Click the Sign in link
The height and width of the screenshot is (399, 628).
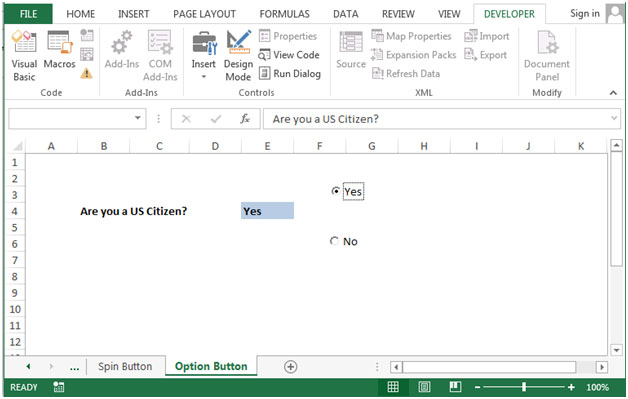coord(585,13)
